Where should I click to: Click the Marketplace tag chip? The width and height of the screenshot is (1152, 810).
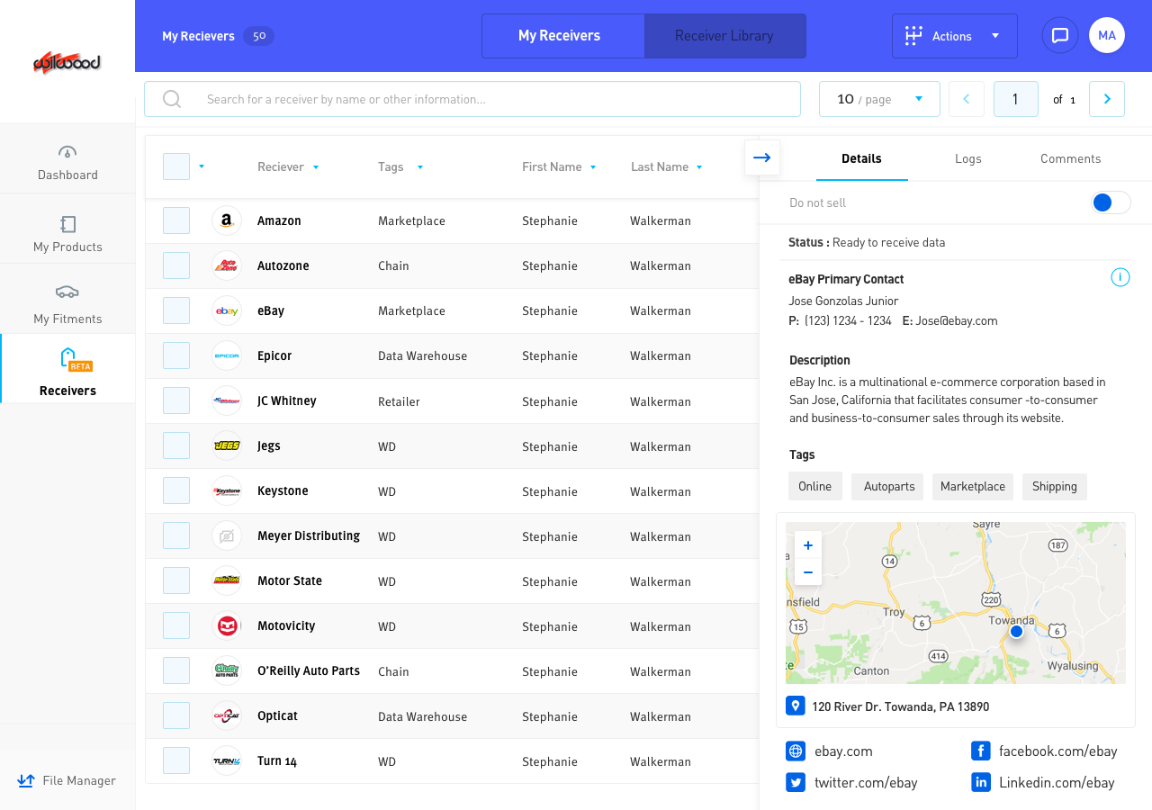(972, 487)
